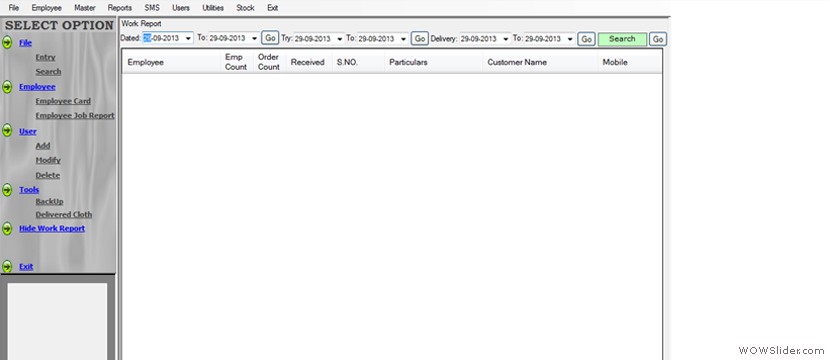Open the Master menu
The width and height of the screenshot is (830, 360).
coord(85,8)
